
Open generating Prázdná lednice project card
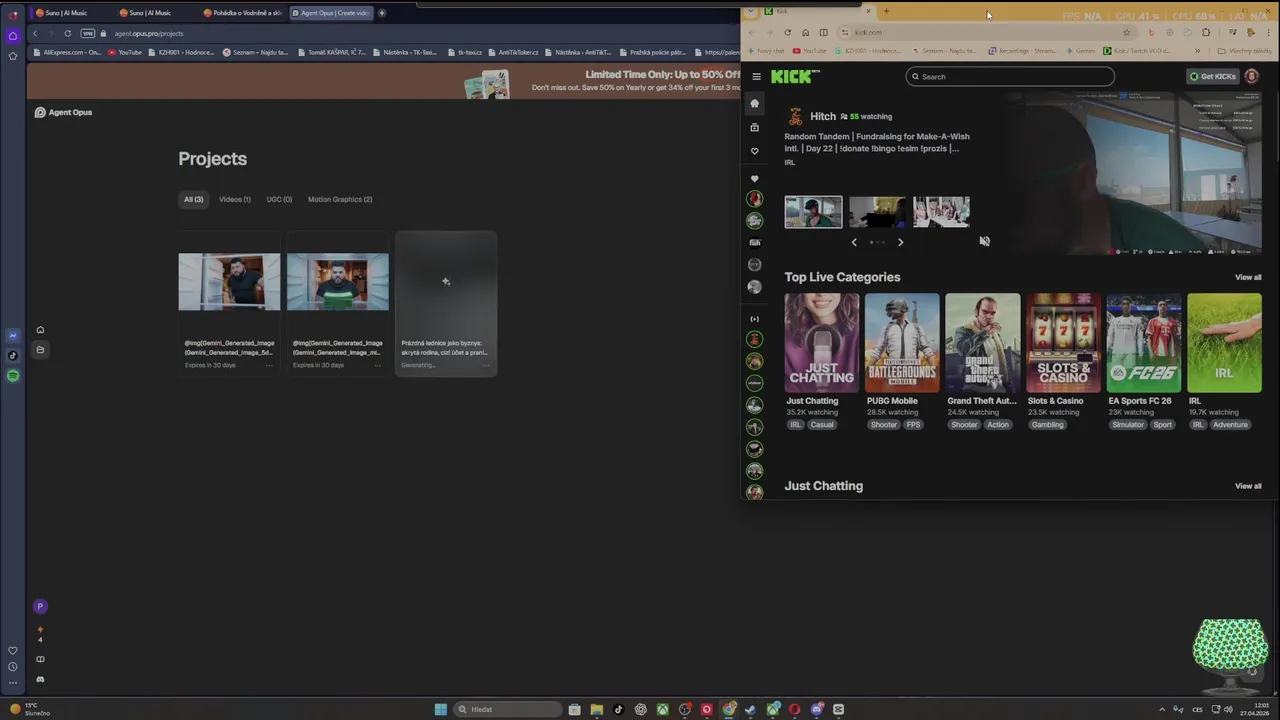(x=446, y=303)
